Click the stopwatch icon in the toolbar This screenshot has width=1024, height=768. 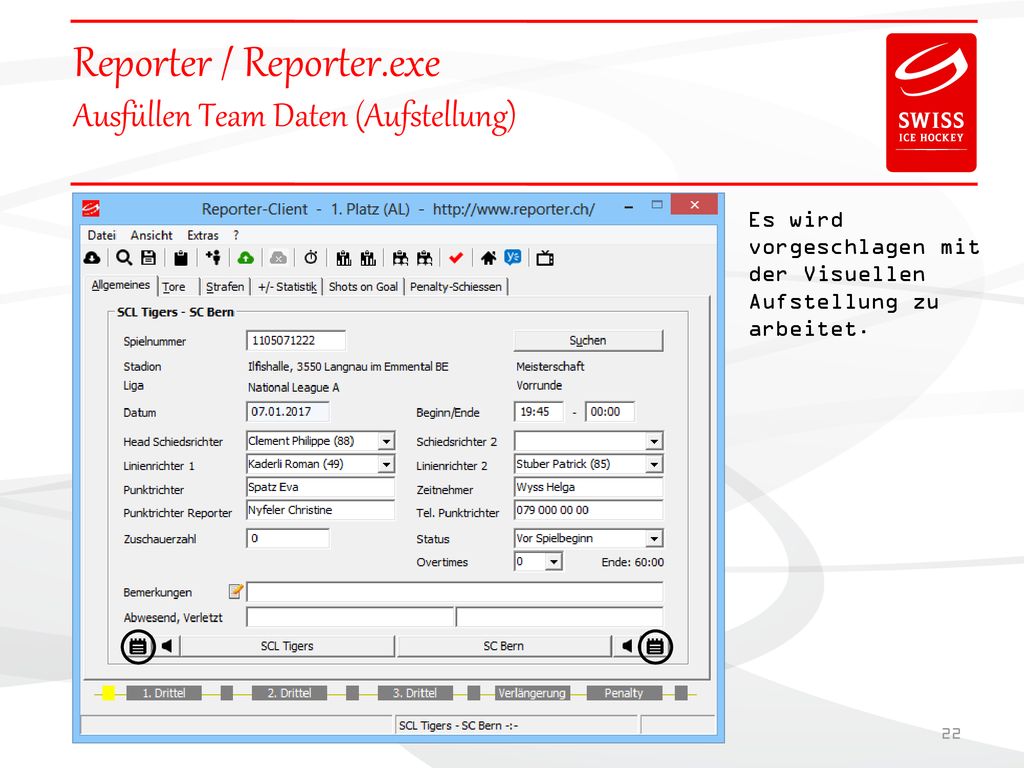pyautogui.click(x=311, y=258)
